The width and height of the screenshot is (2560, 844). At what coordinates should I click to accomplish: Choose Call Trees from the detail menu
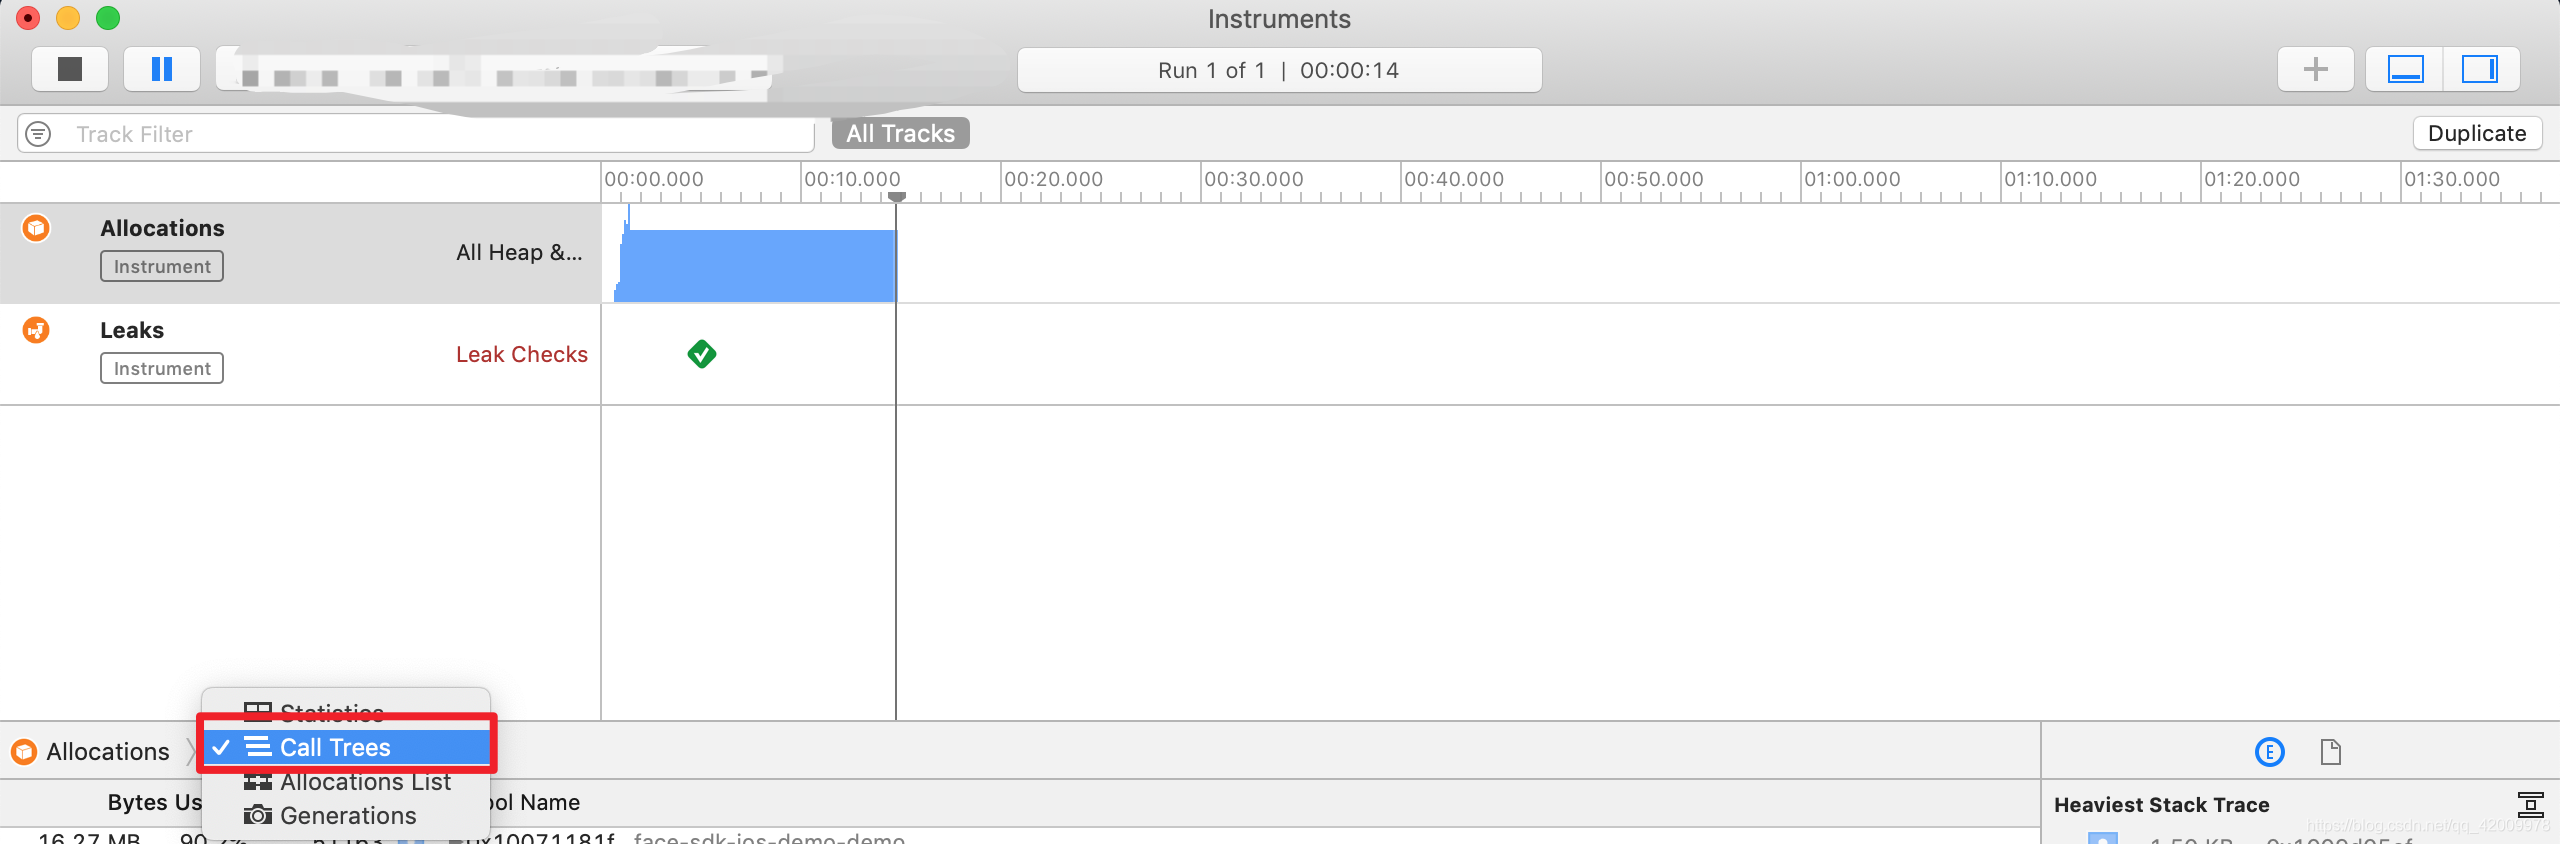pos(346,747)
